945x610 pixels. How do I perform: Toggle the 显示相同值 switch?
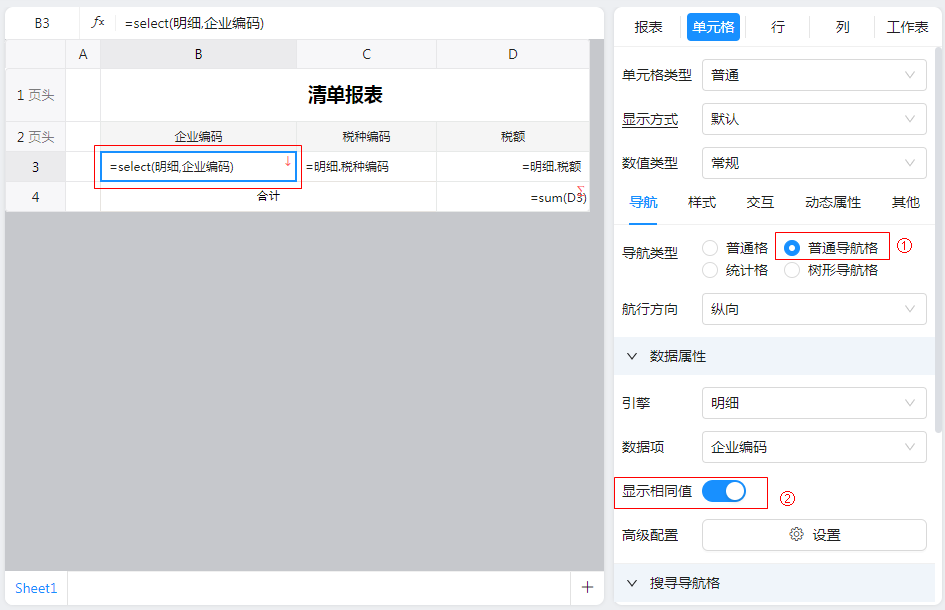pos(724,491)
